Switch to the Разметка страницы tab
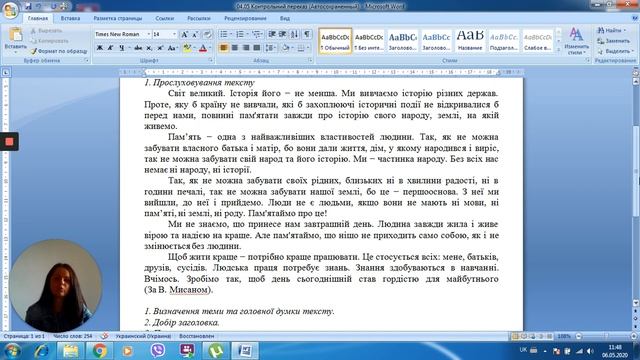Image resolution: width=640 pixels, height=360 pixels. point(118,18)
